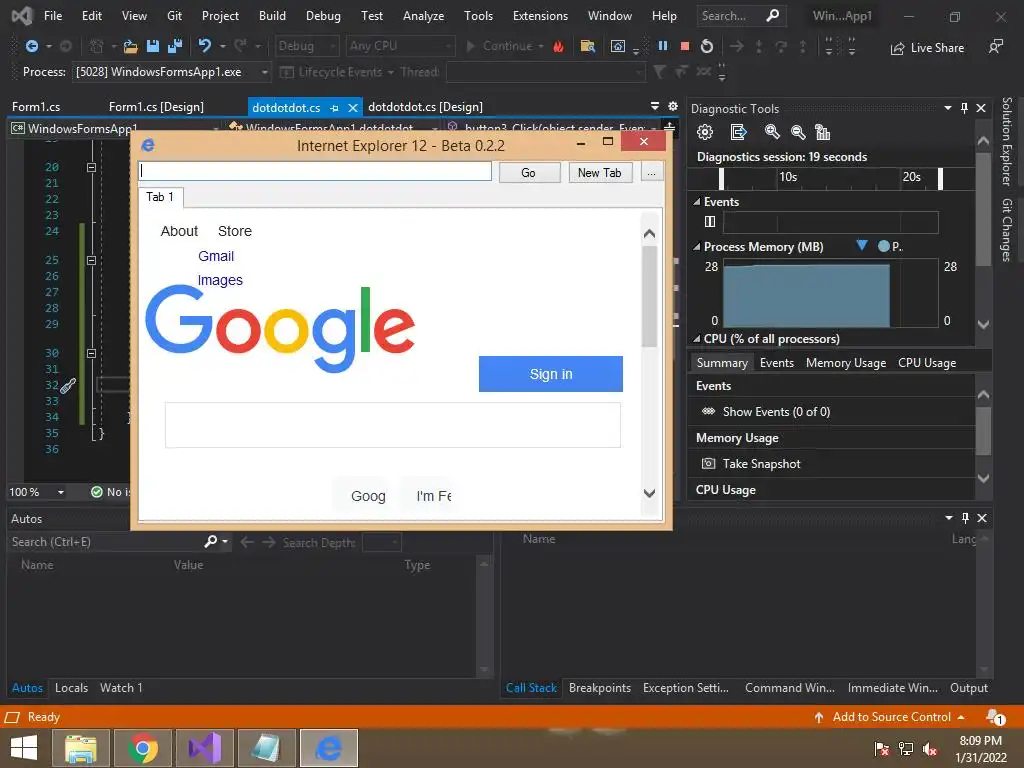The image size is (1024, 768).
Task: Open the Analyze menu
Action: pyautogui.click(x=423, y=16)
